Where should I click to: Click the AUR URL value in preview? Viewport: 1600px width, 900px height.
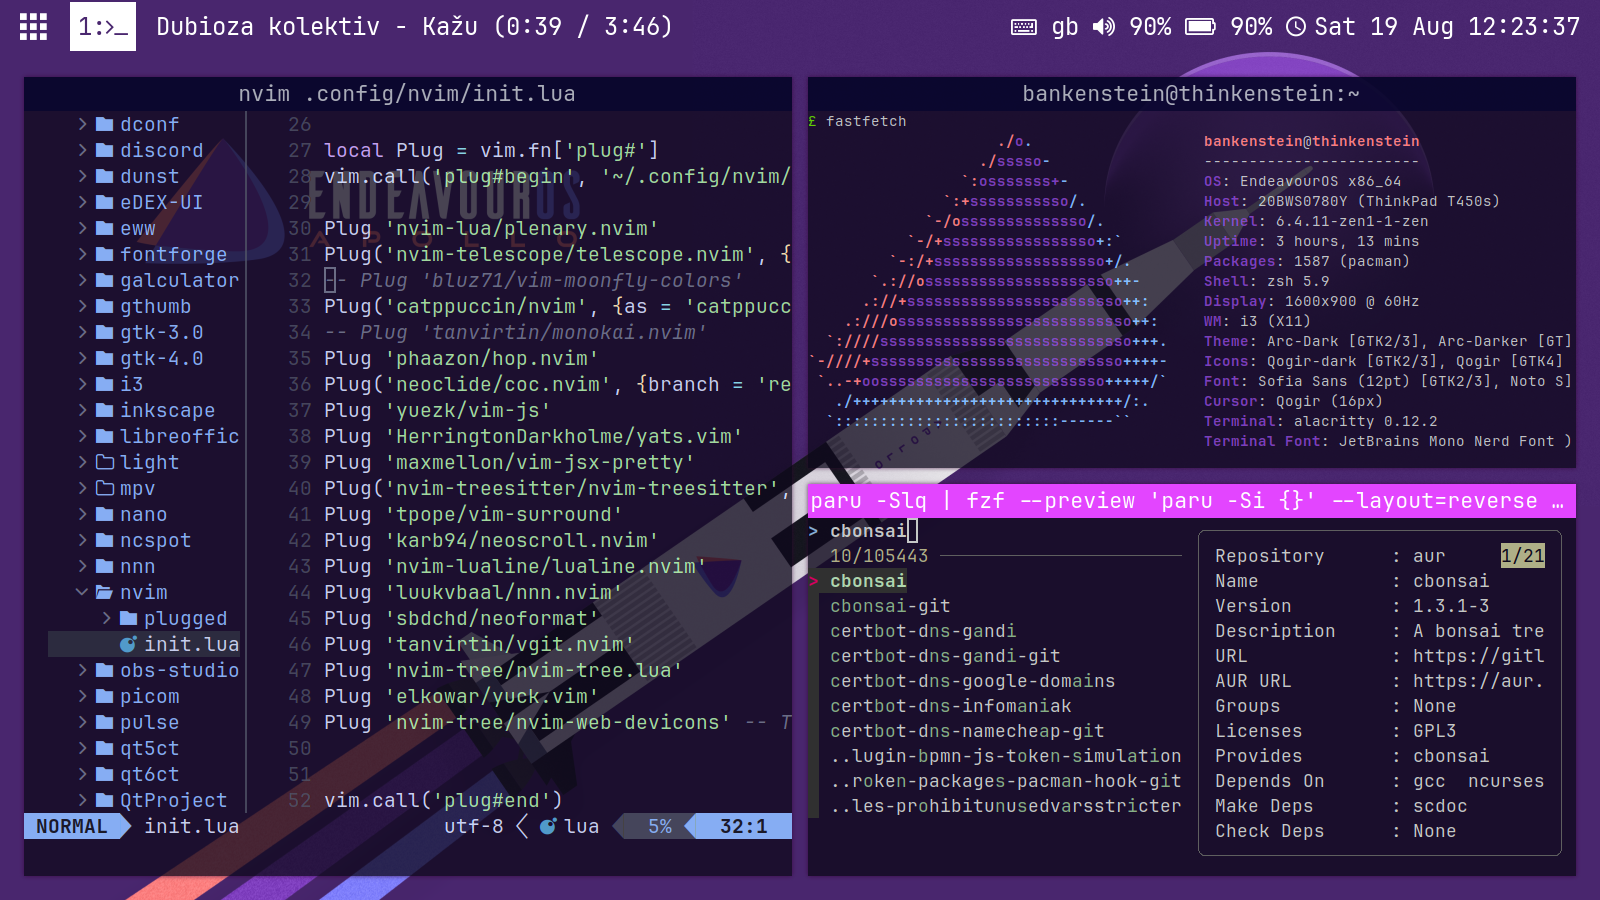tap(1478, 680)
